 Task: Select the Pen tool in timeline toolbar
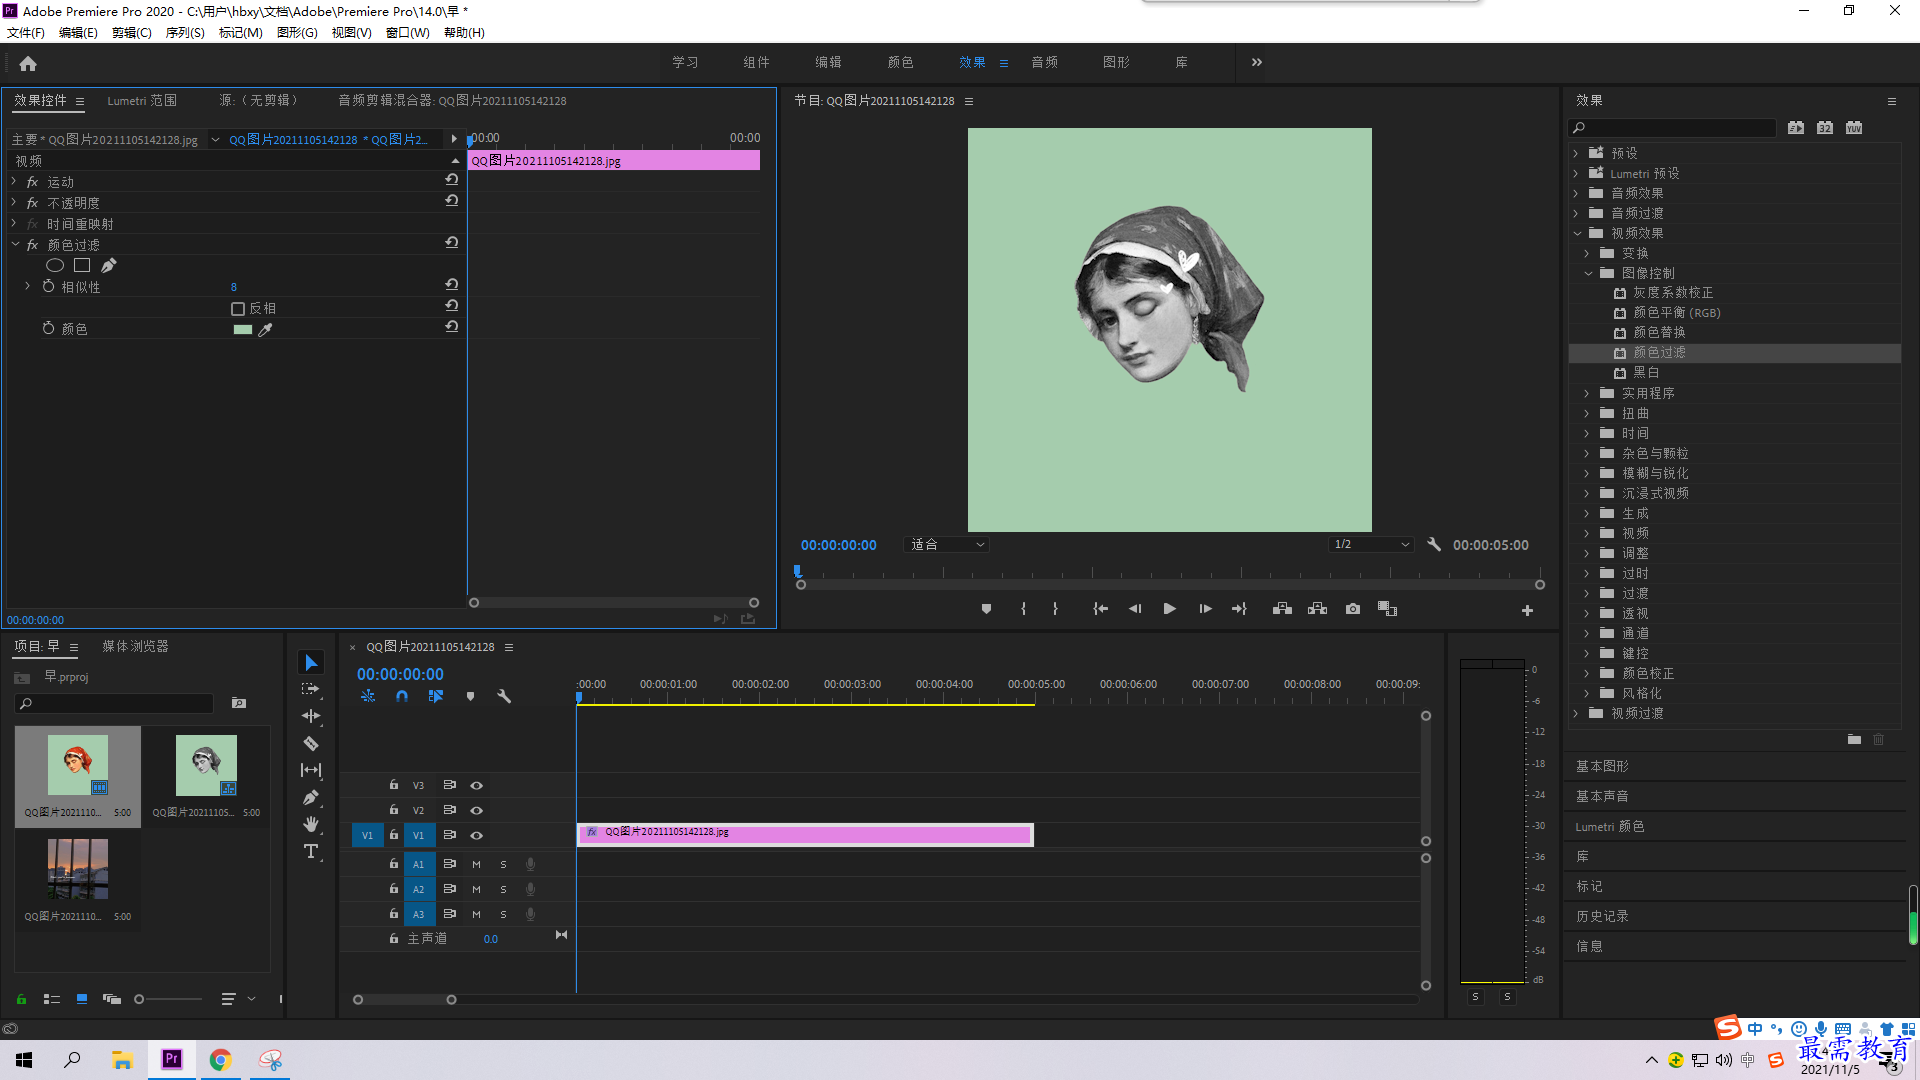(x=311, y=797)
